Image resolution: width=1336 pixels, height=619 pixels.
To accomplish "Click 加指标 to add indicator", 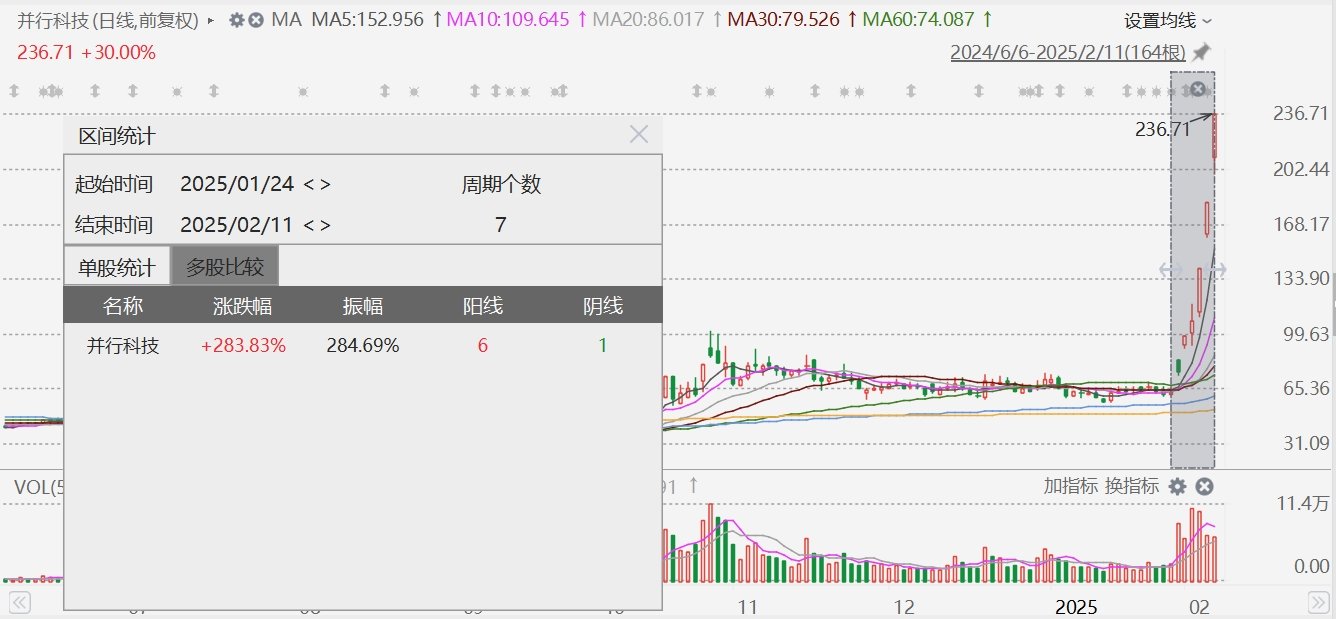I will pyautogui.click(x=1070, y=486).
